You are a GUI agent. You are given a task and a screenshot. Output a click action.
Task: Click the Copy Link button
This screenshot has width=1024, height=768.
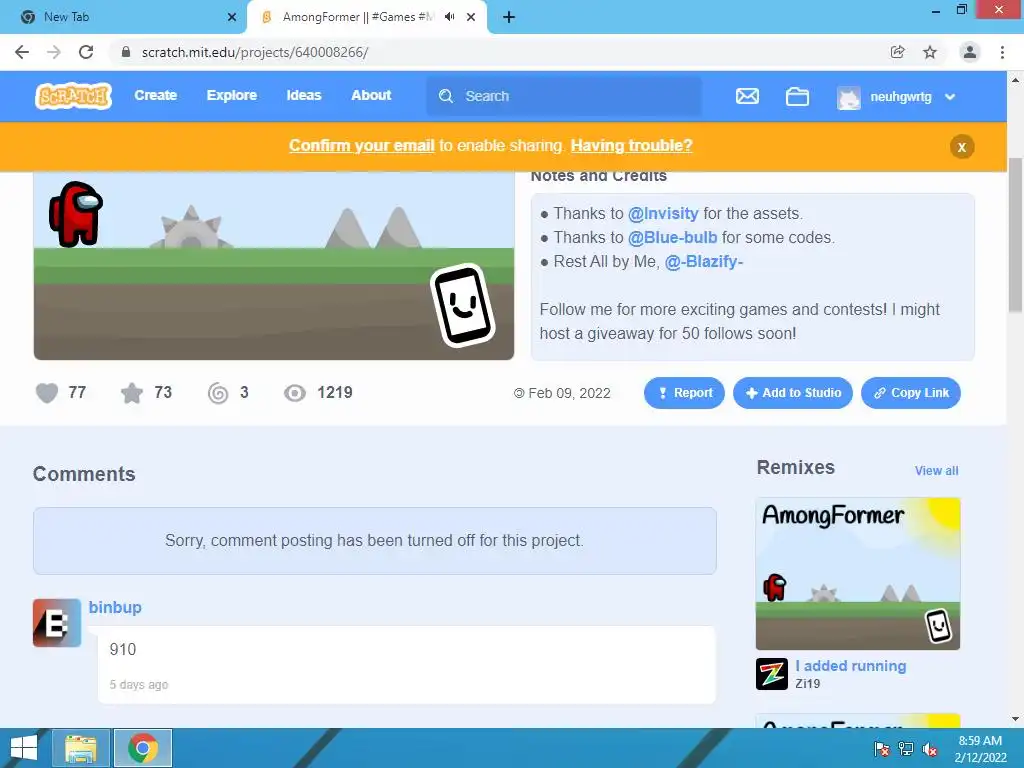point(910,393)
